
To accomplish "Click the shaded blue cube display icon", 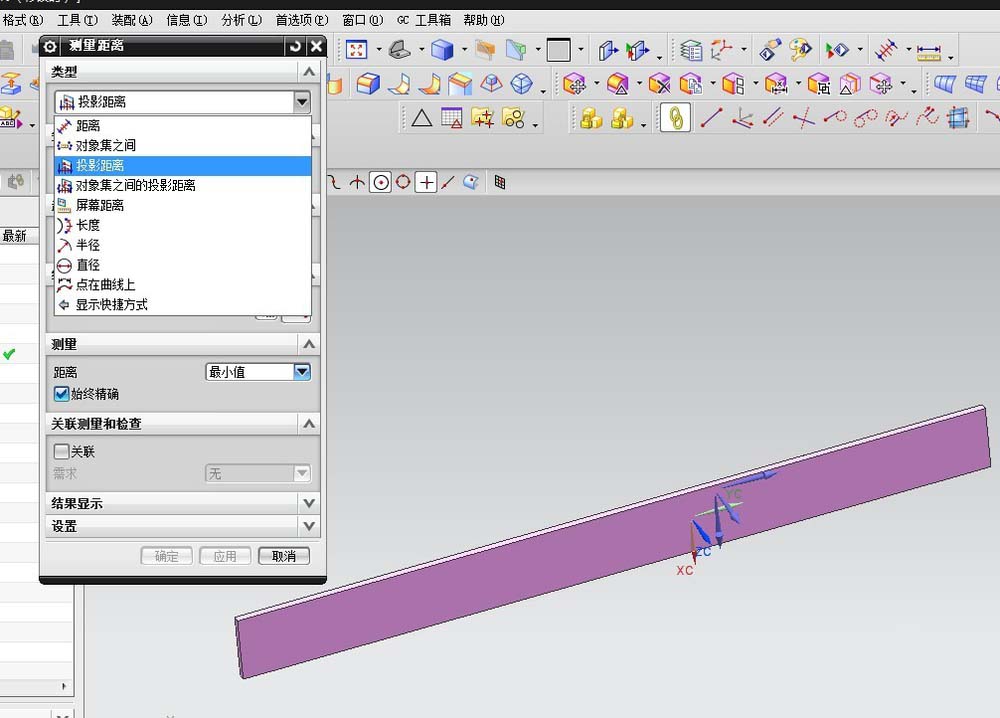I will [x=441, y=50].
